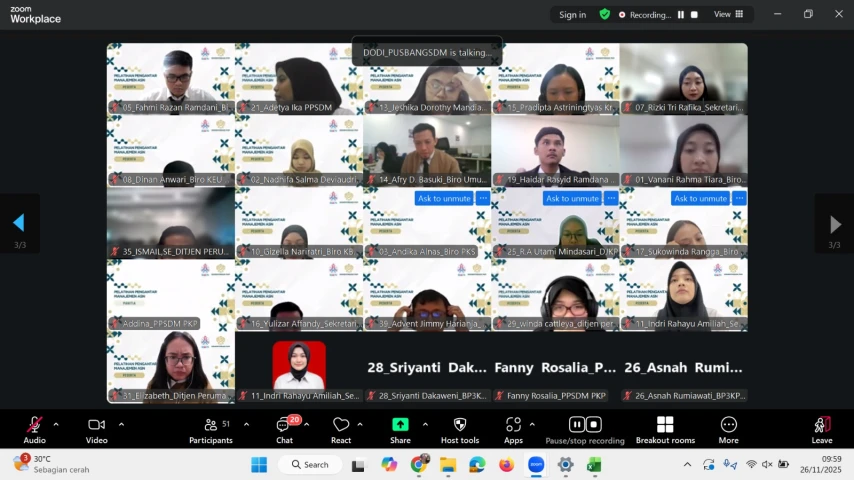Open the Apps panel

click(513, 429)
